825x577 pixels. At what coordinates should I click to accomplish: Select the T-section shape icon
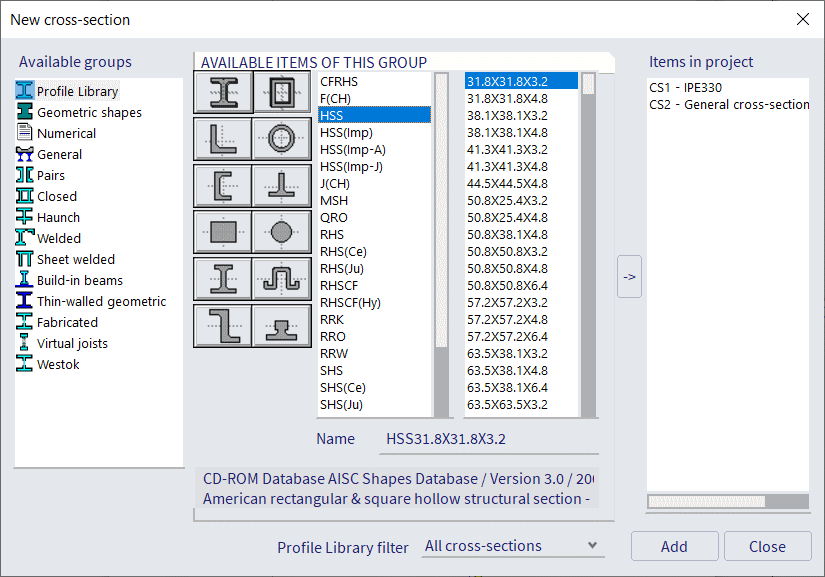(x=281, y=185)
